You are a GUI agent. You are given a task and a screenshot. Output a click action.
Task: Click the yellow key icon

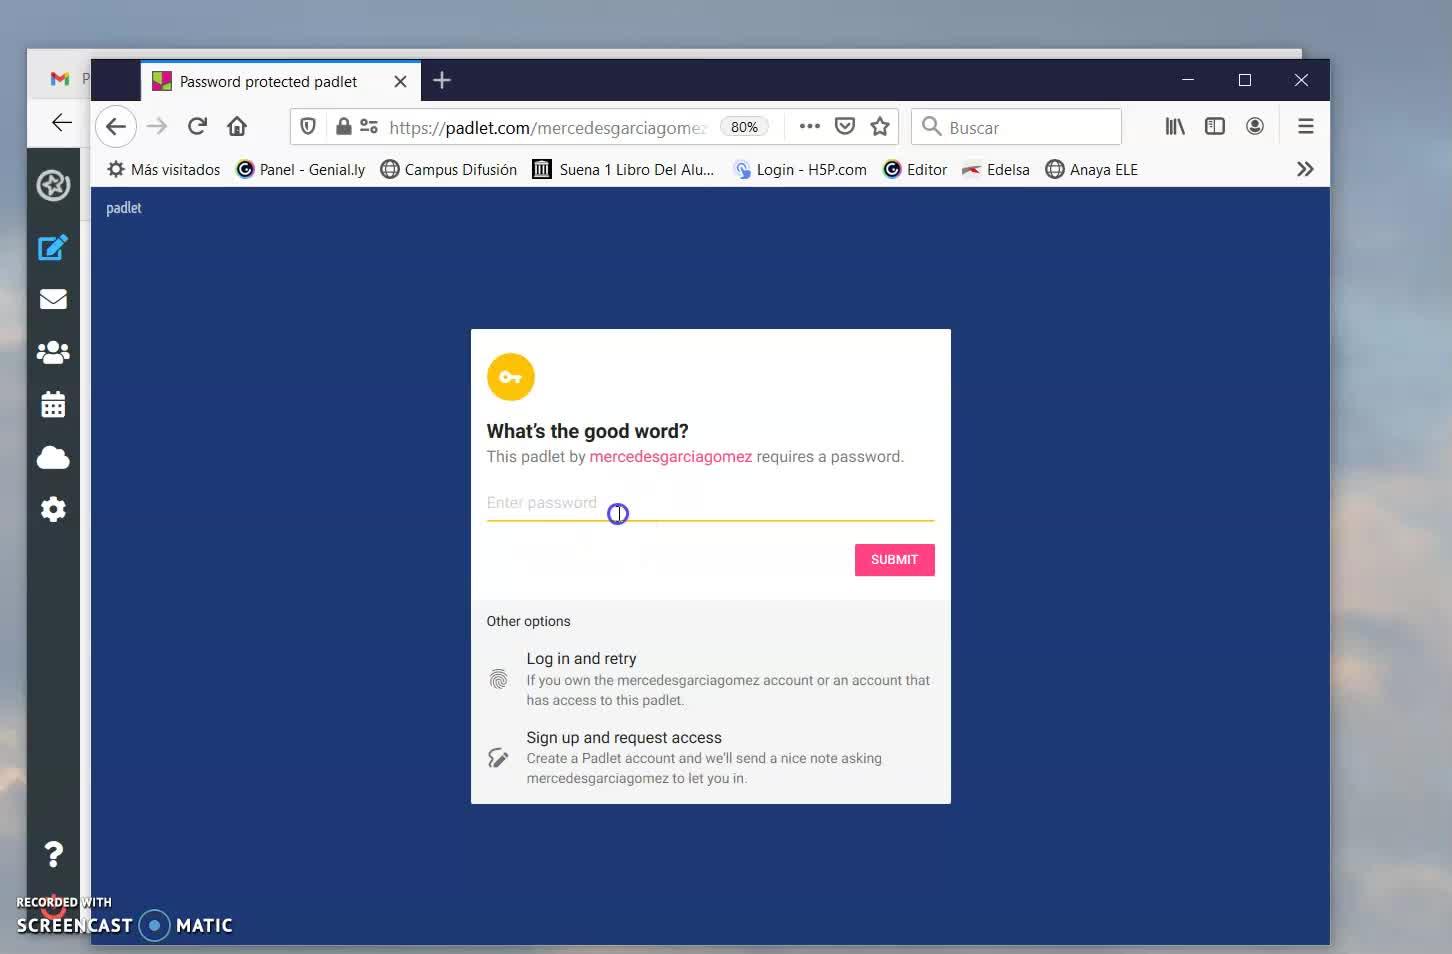point(511,377)
